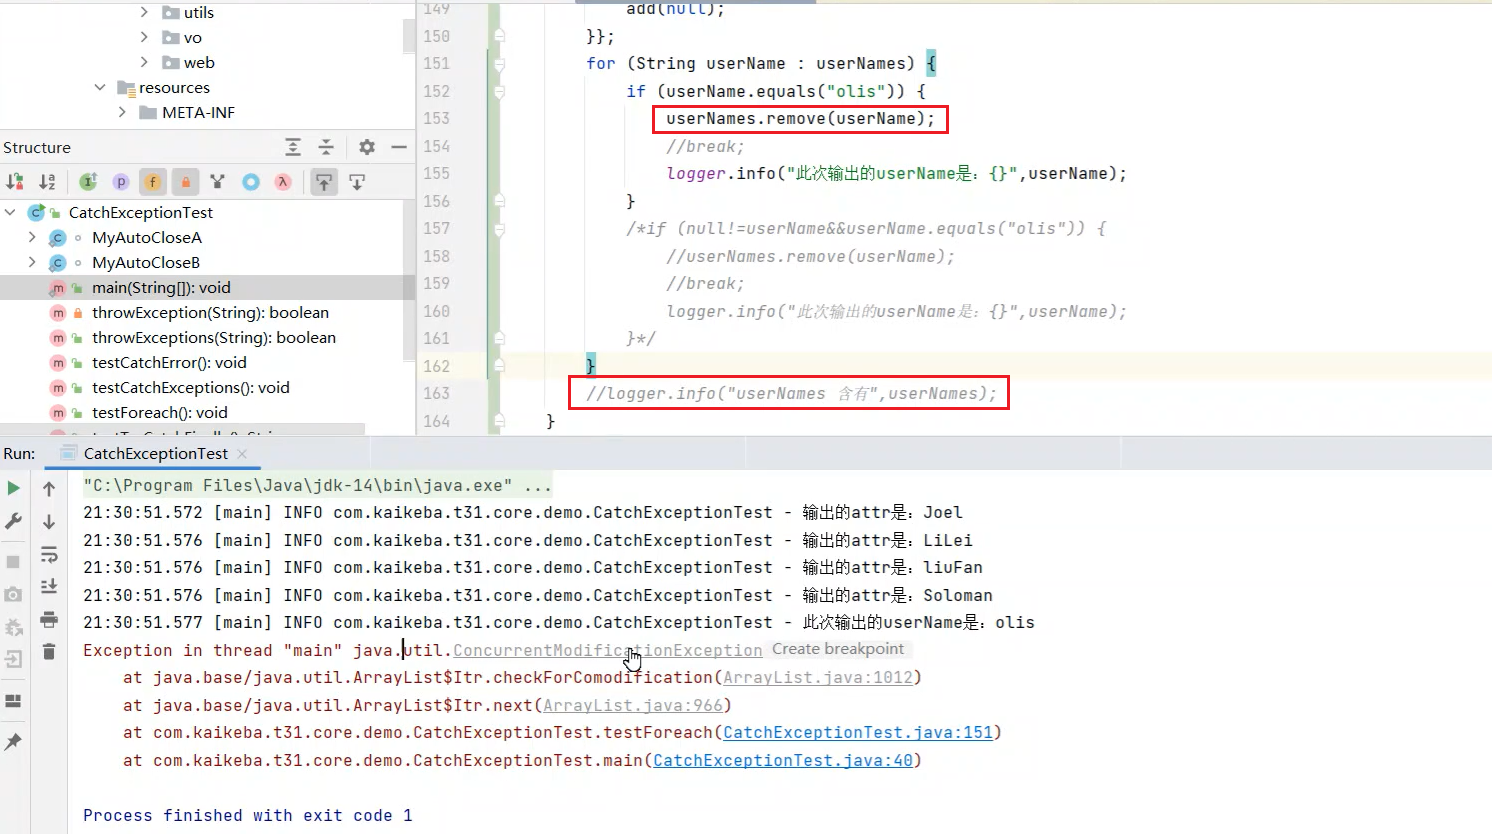Hide the Structure tool window

tap(399, 147)
